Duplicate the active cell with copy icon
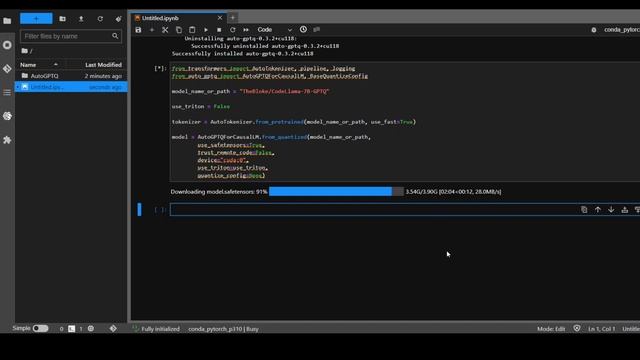 [584, 210]
